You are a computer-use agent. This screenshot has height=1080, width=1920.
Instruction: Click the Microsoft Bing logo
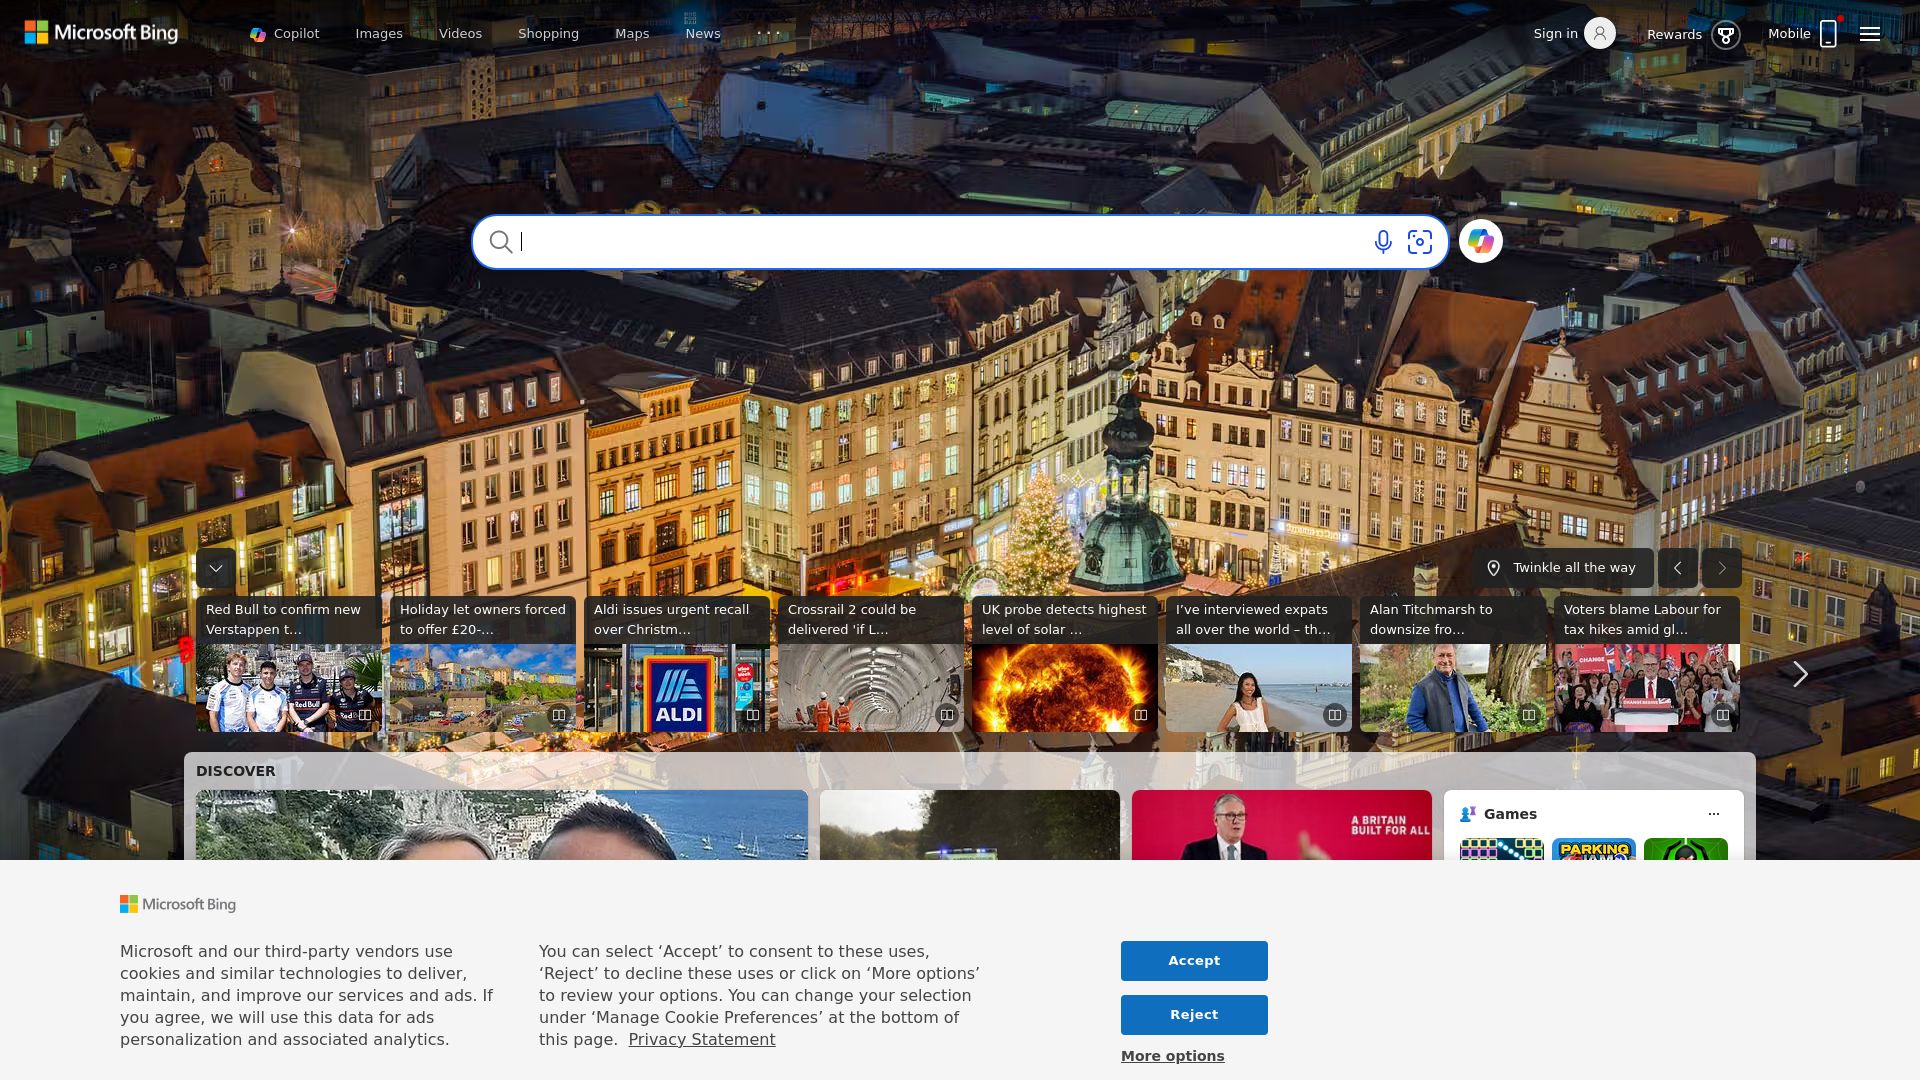tap(100, 32)
